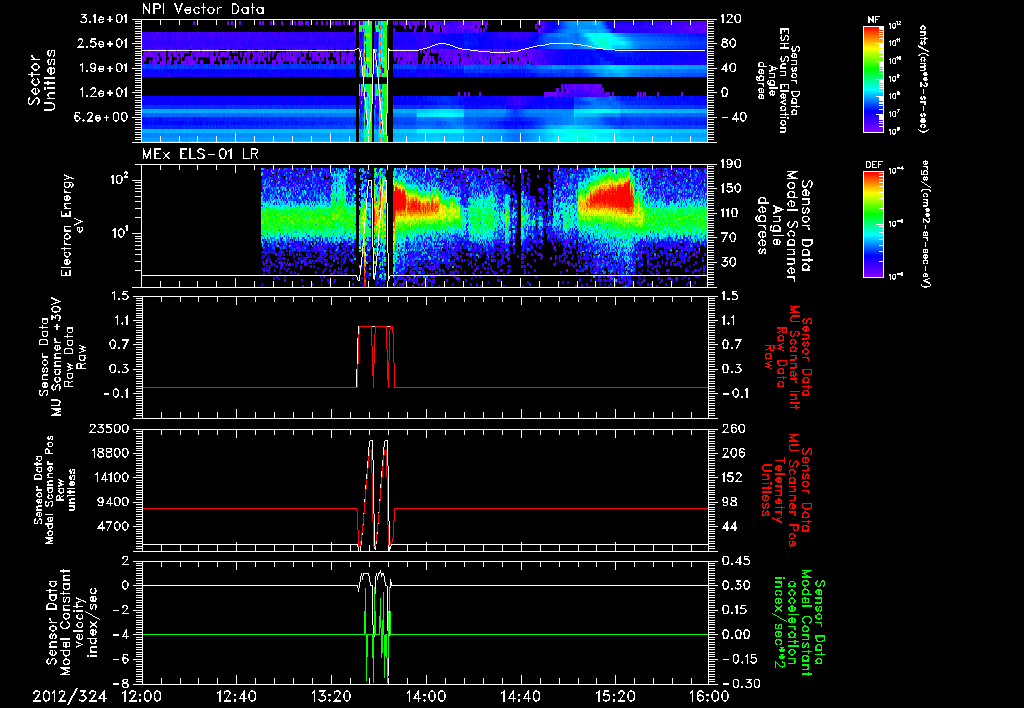The image size is (1024, 708).
Task: Select the "NPI Vector Data" panel title
Action: tap(203, 9)
